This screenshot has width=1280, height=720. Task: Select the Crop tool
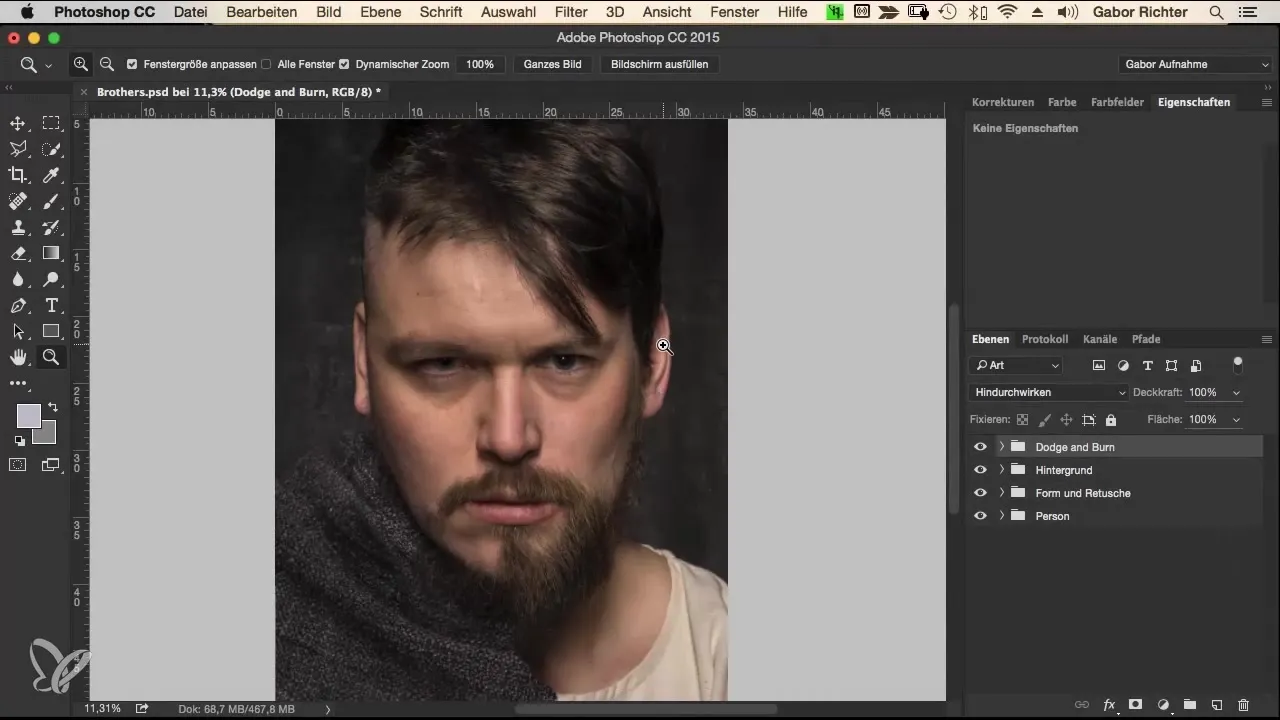tap(18, 175)
